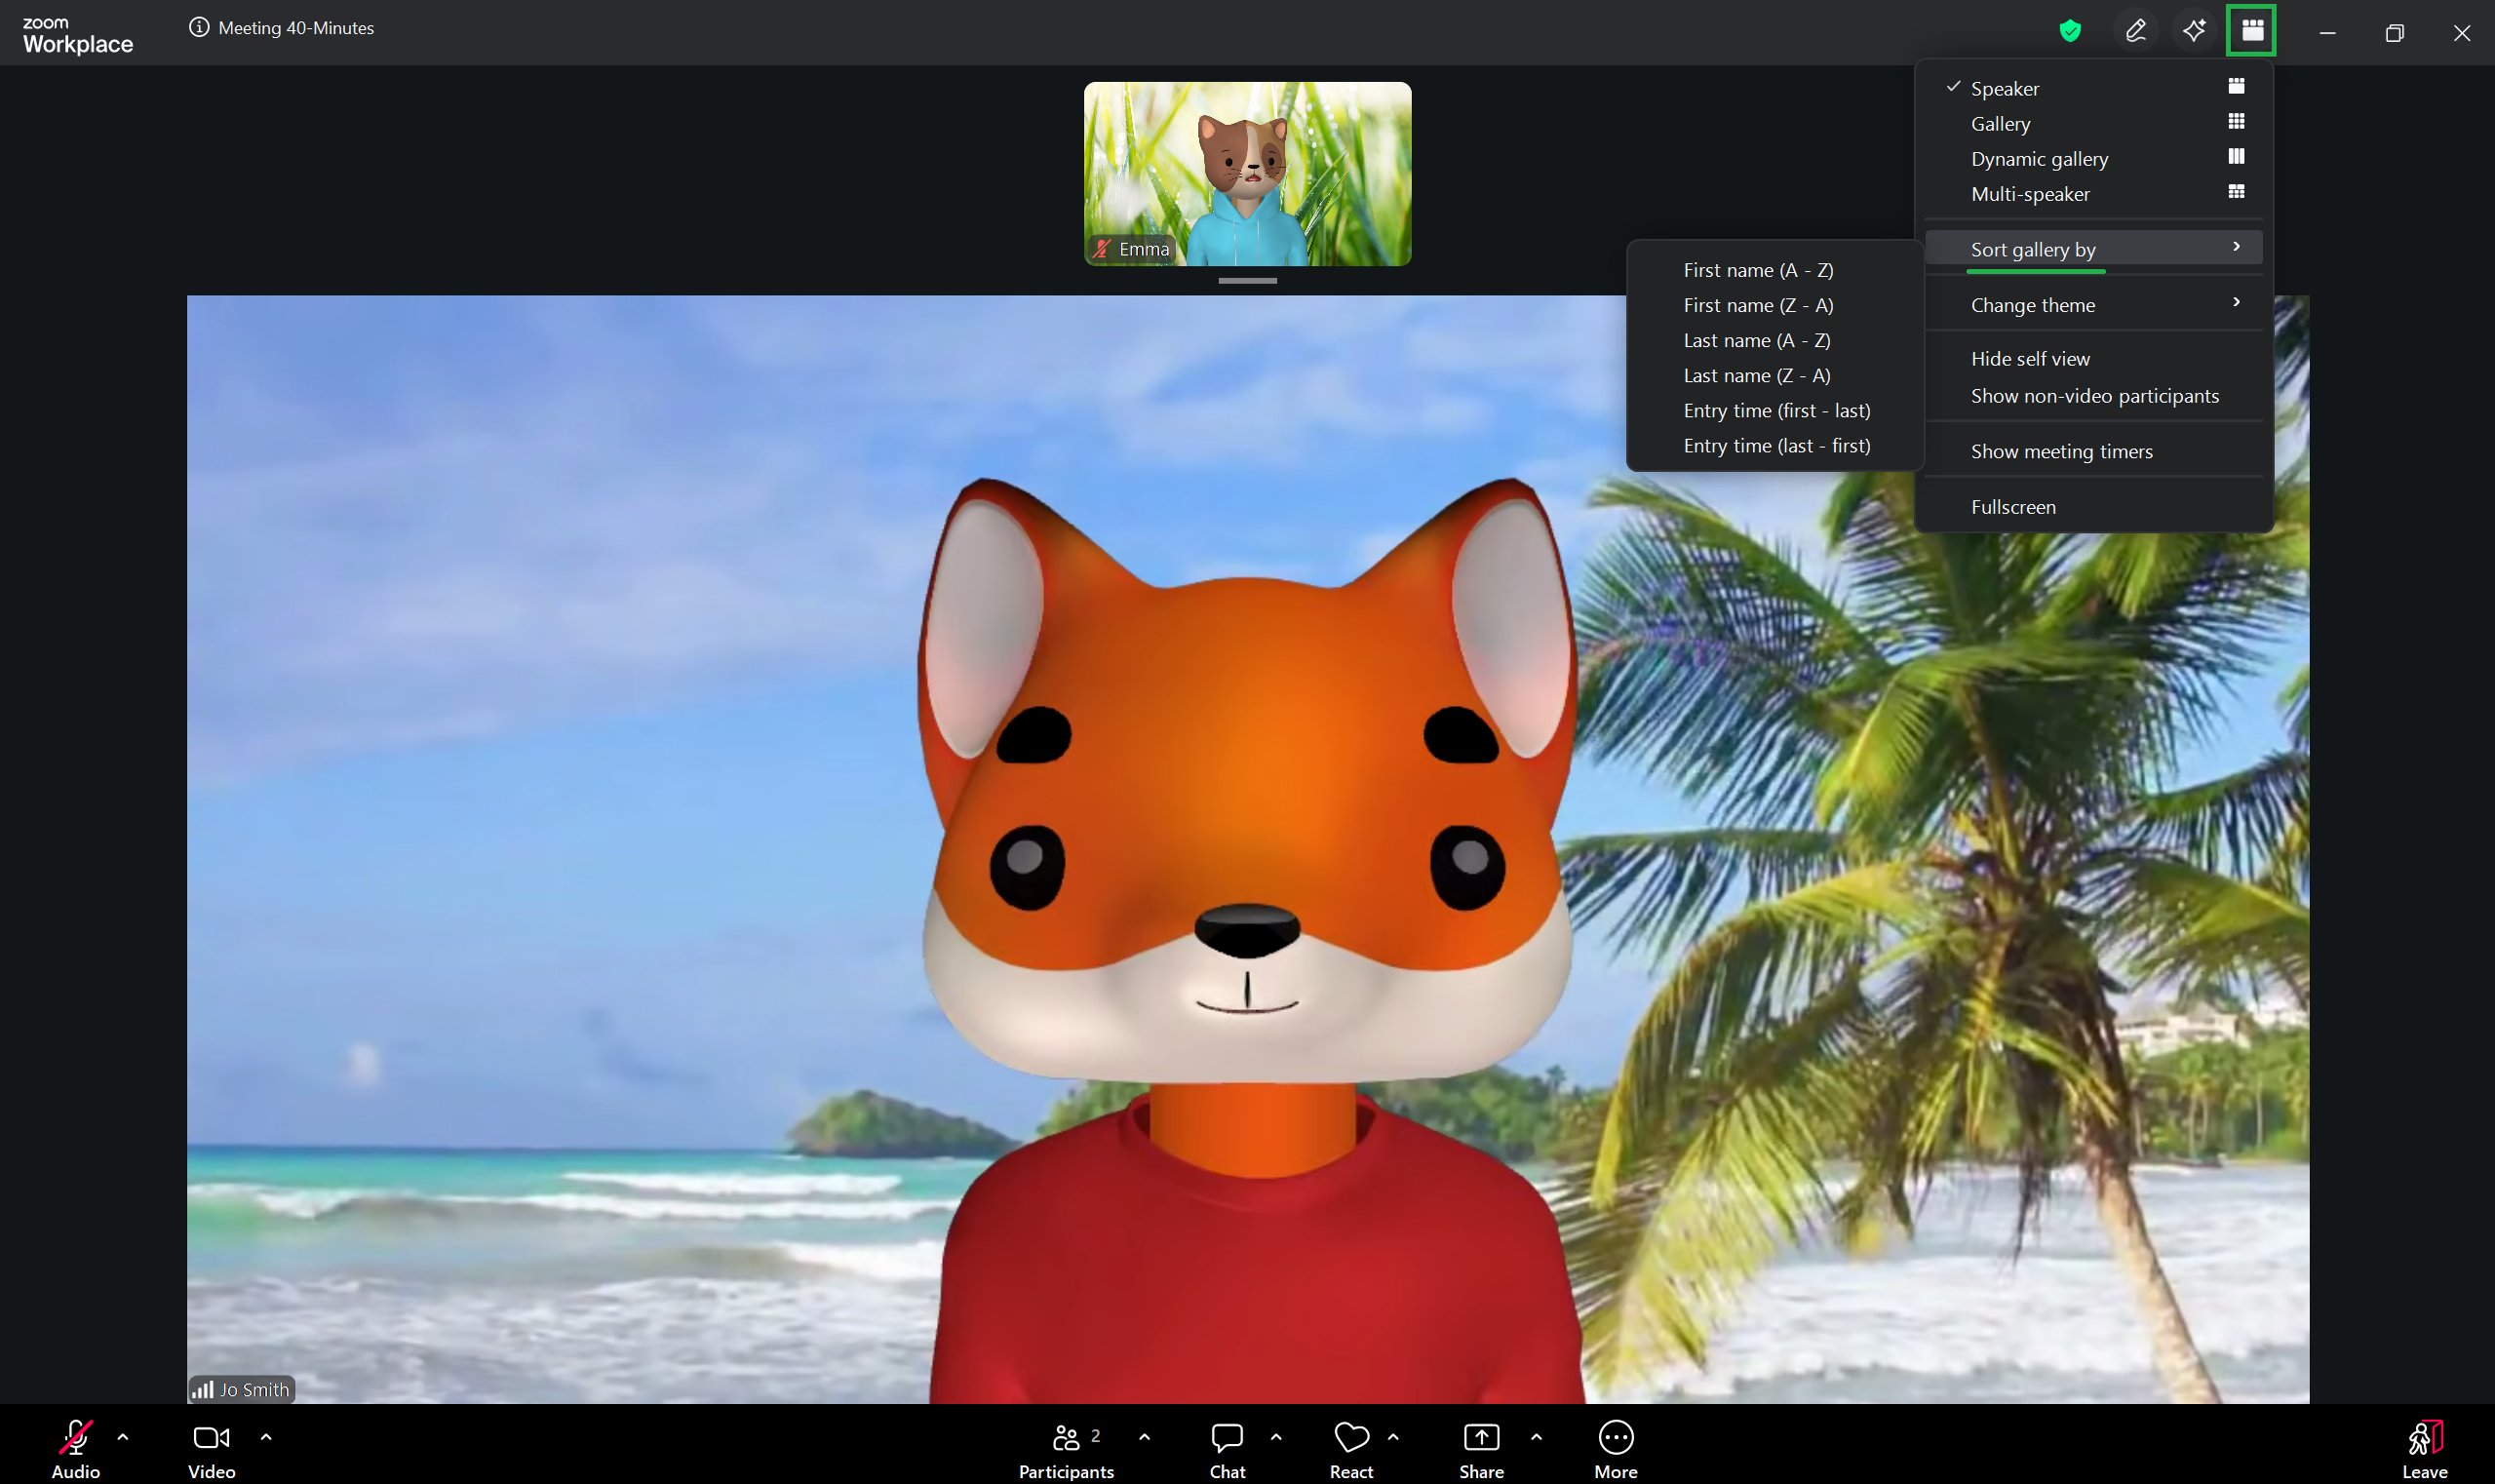Screen dimensions: 2495x1484
Task: Sort gallery by First name (Z - A)
Action: tap(1775, 304)
